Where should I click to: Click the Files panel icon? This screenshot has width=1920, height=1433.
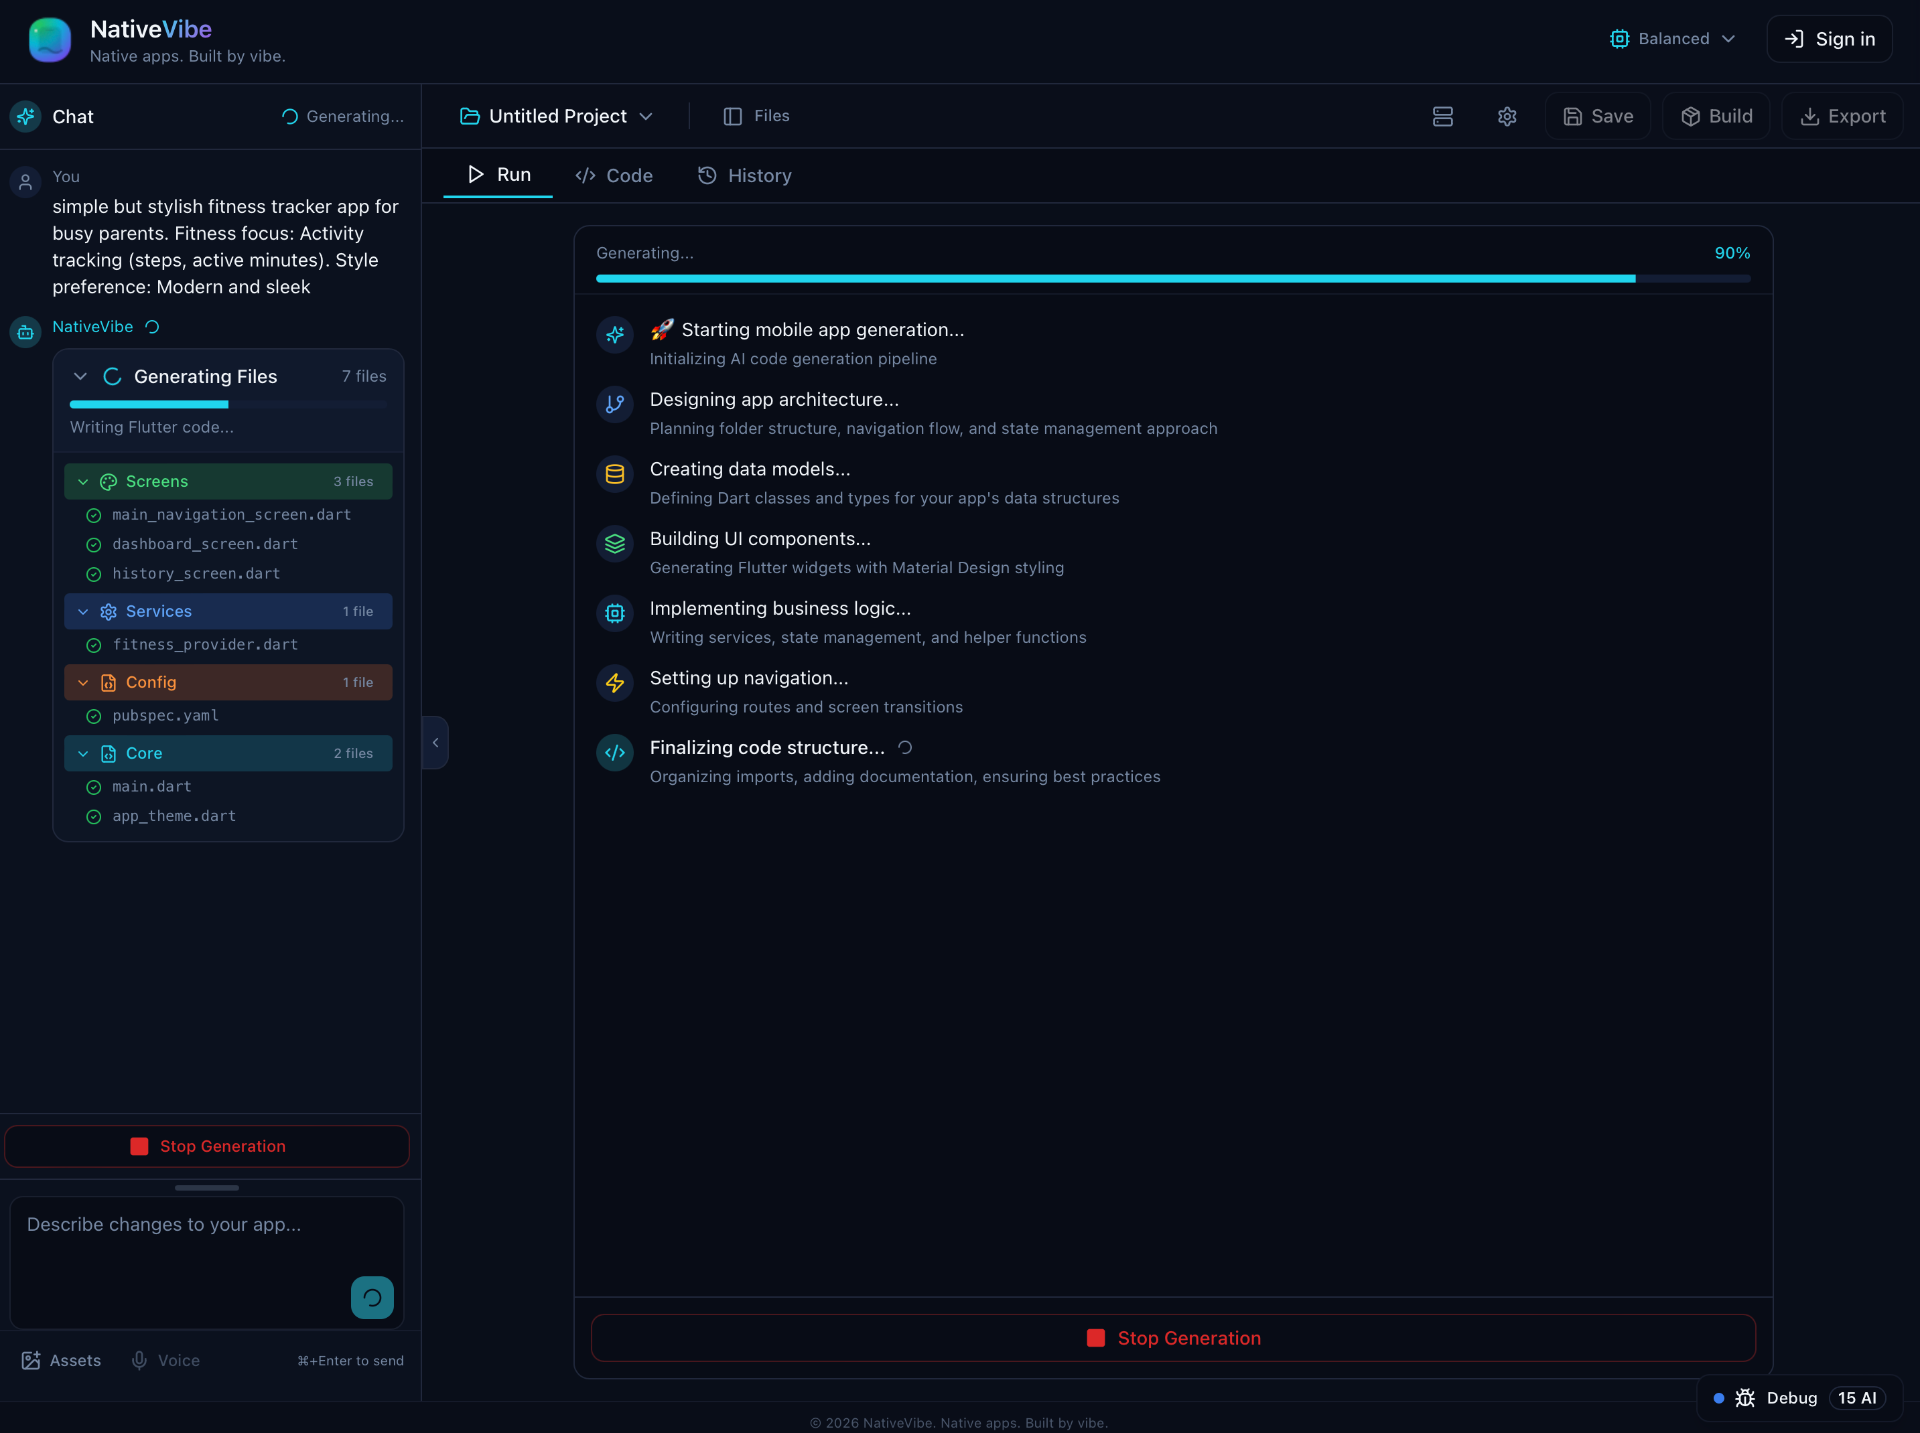[x=732, y=116]
